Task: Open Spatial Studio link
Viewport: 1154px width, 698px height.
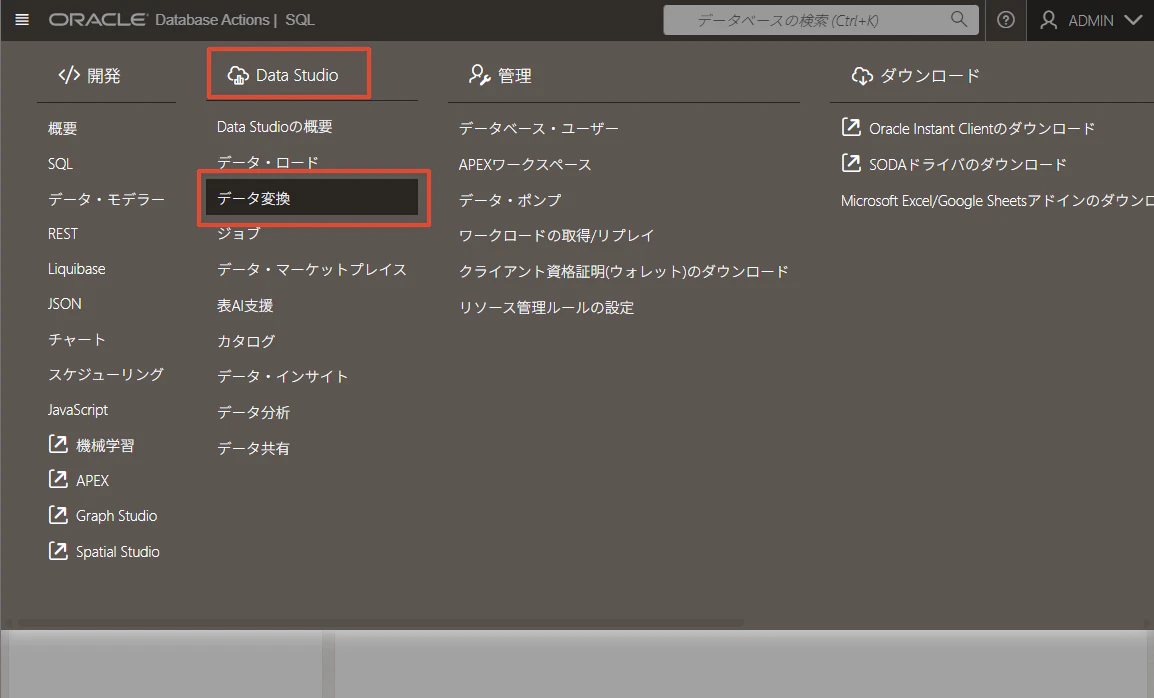Action: (x=118, y=551)
